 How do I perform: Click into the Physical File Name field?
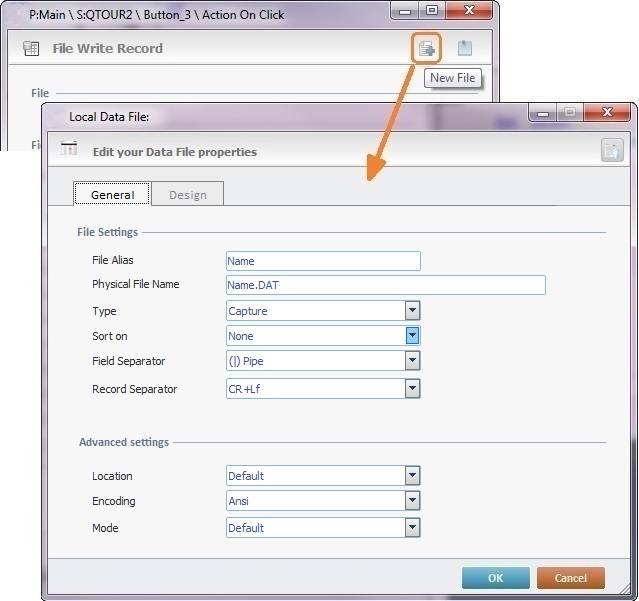pyautogui.click(x=385, y=285)
